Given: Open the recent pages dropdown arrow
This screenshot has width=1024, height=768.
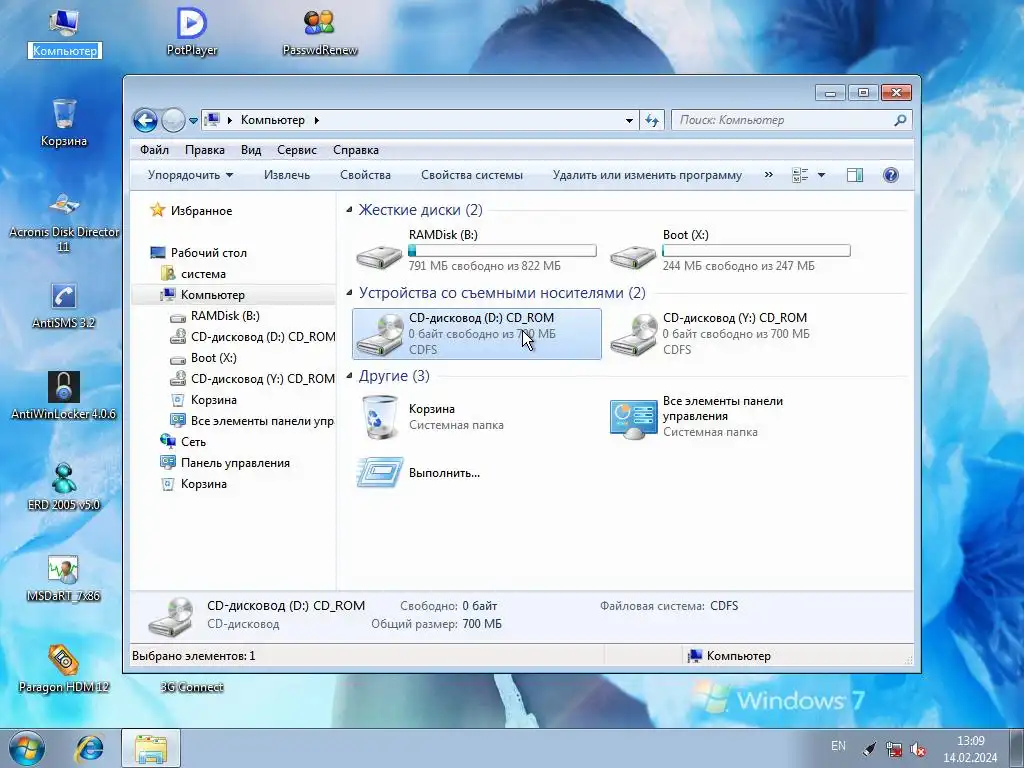Looking at the screenshot, I should pos(193,121).
